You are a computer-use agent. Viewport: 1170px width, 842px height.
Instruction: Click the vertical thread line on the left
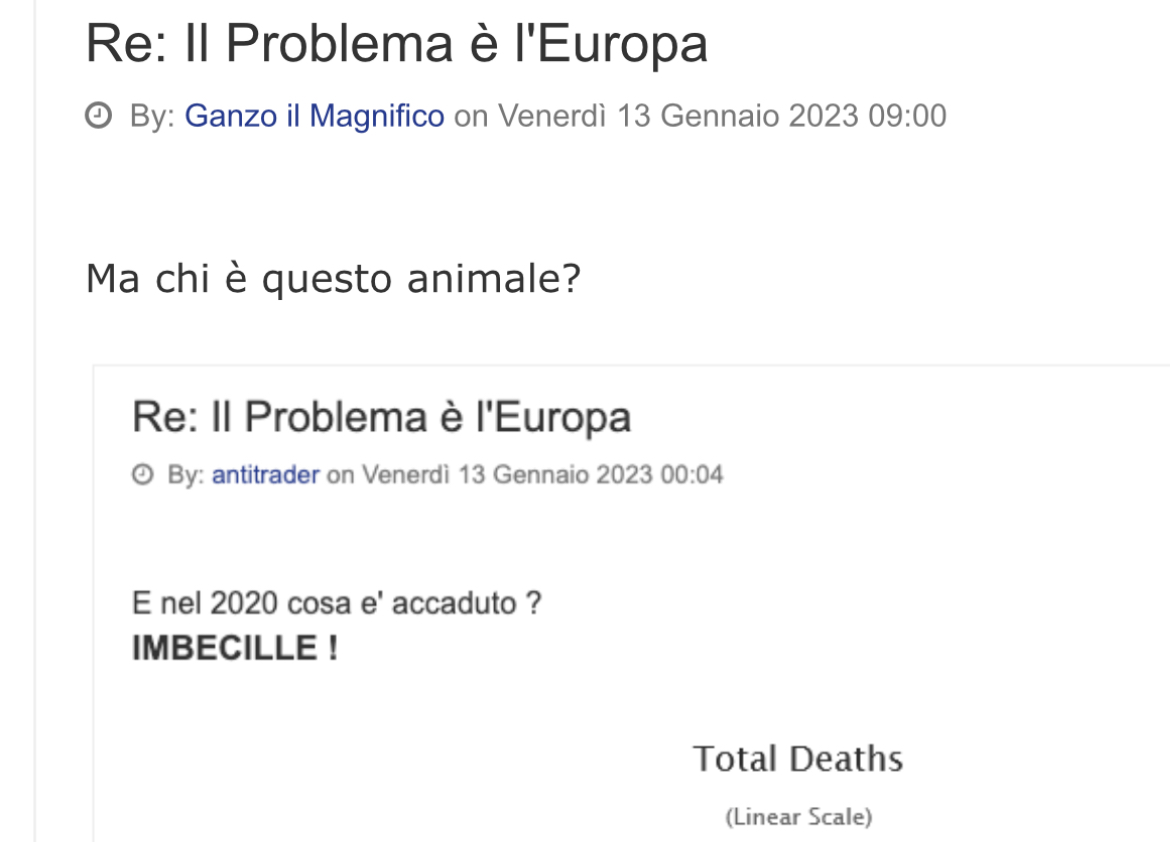[x=34, y=421]
